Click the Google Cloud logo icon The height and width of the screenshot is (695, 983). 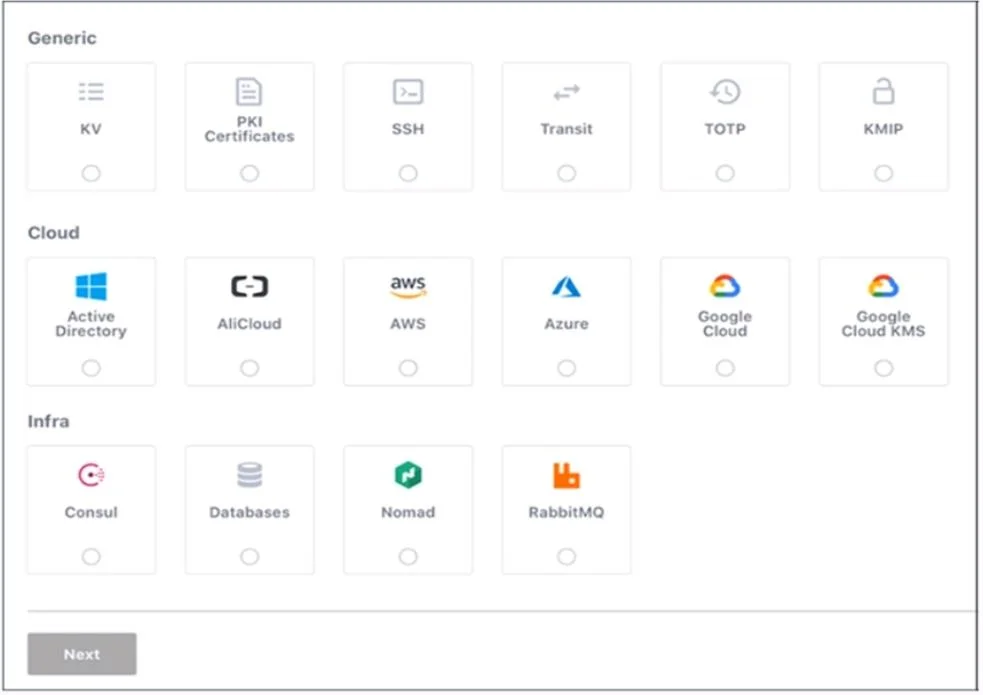(725, 286)
